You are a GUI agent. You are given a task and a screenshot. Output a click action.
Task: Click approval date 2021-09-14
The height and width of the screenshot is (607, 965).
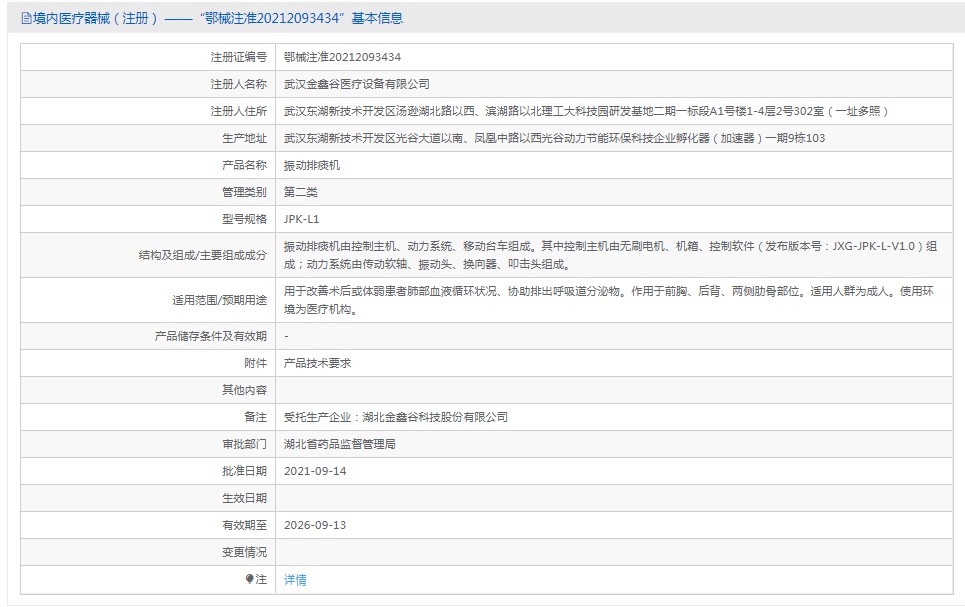(315, 471)
